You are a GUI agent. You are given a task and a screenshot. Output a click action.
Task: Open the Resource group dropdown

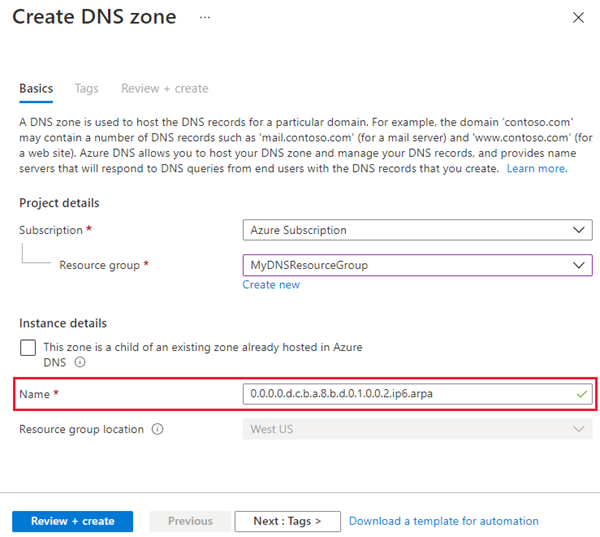point(417,265)
